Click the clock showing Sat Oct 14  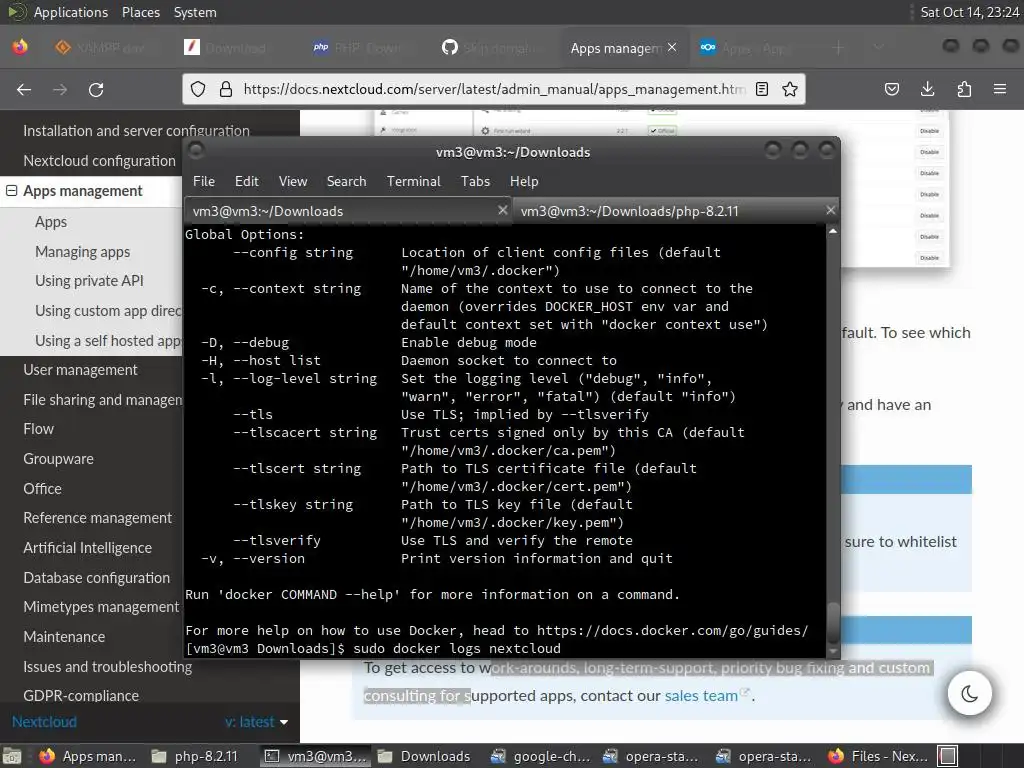[969, 12]
